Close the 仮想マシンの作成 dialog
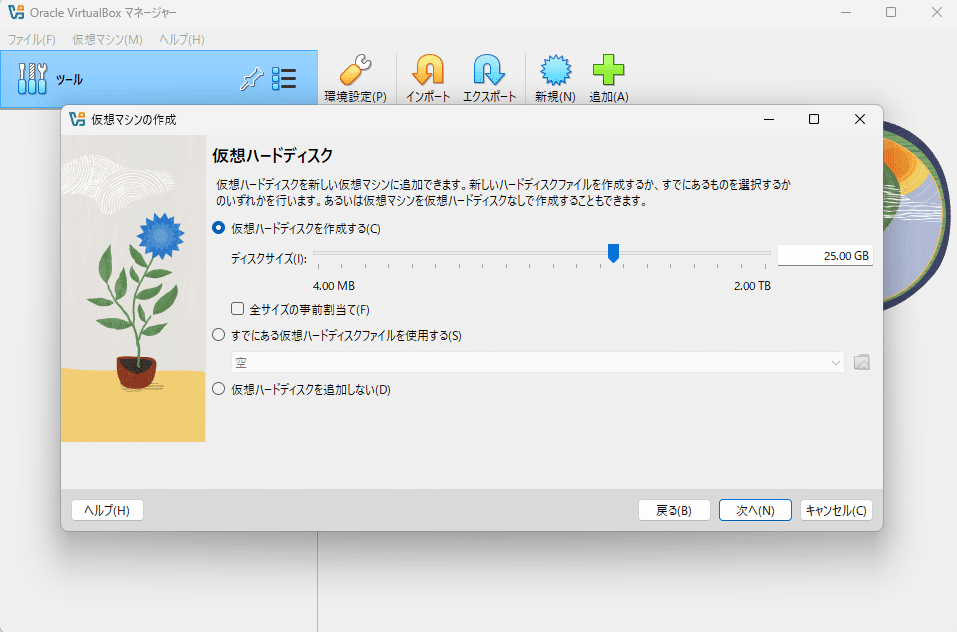957x632 pixels. pyautogui.click(x=860, y=120)
